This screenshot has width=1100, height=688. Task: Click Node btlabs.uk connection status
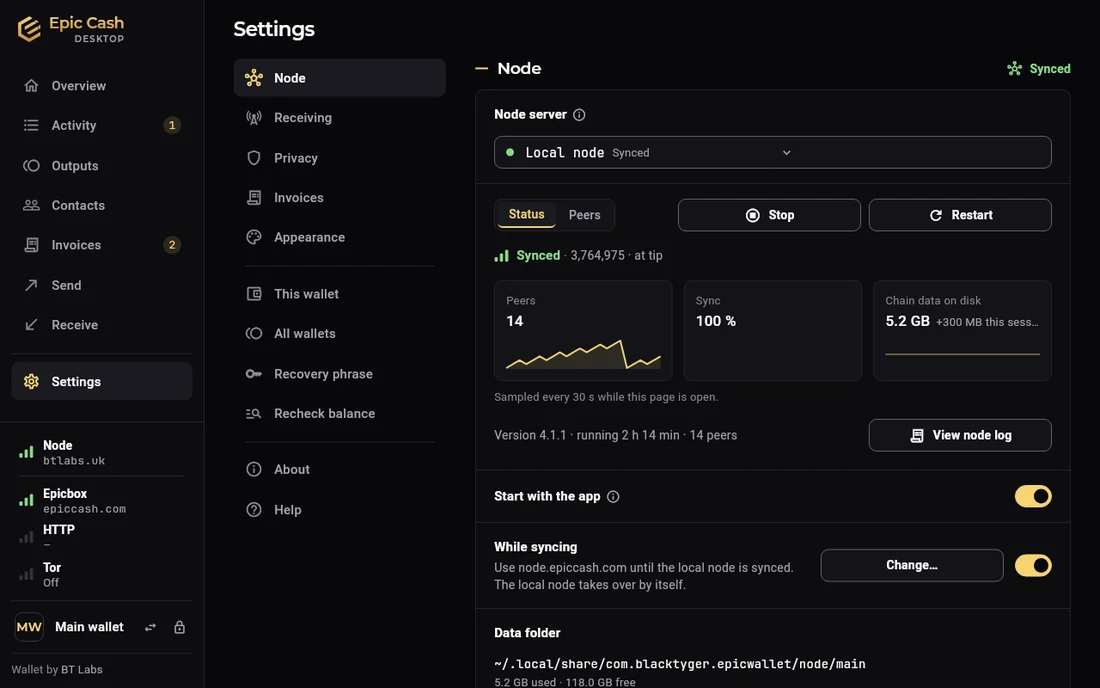pos(102,452)
